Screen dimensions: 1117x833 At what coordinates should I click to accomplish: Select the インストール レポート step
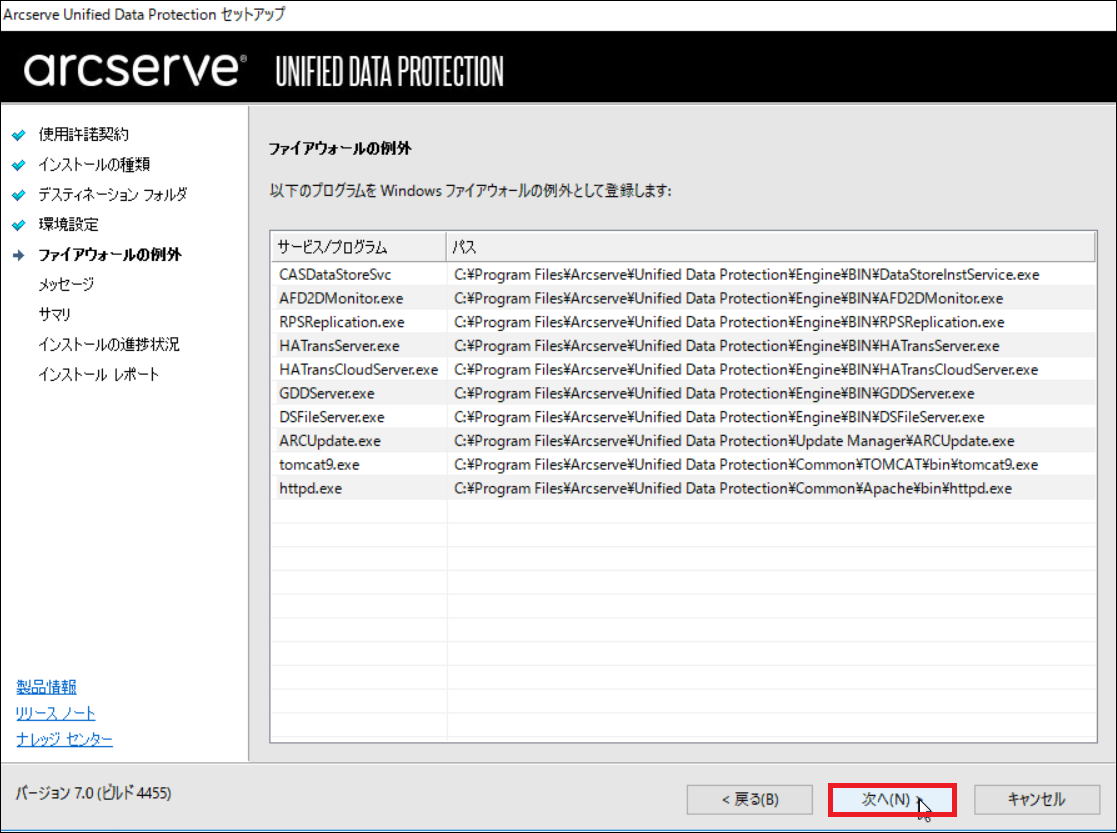98,374
